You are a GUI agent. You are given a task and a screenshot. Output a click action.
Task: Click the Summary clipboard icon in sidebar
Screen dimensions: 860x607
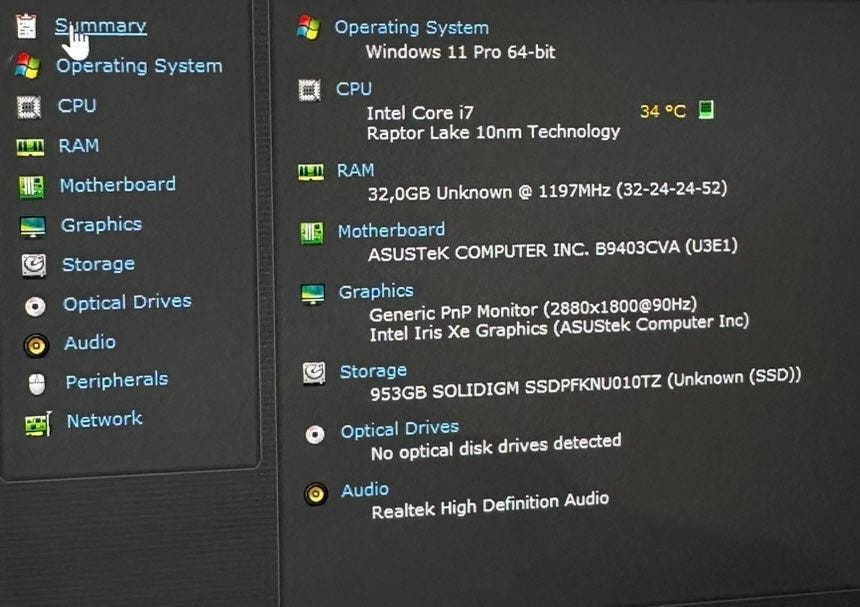coord(26,26)
